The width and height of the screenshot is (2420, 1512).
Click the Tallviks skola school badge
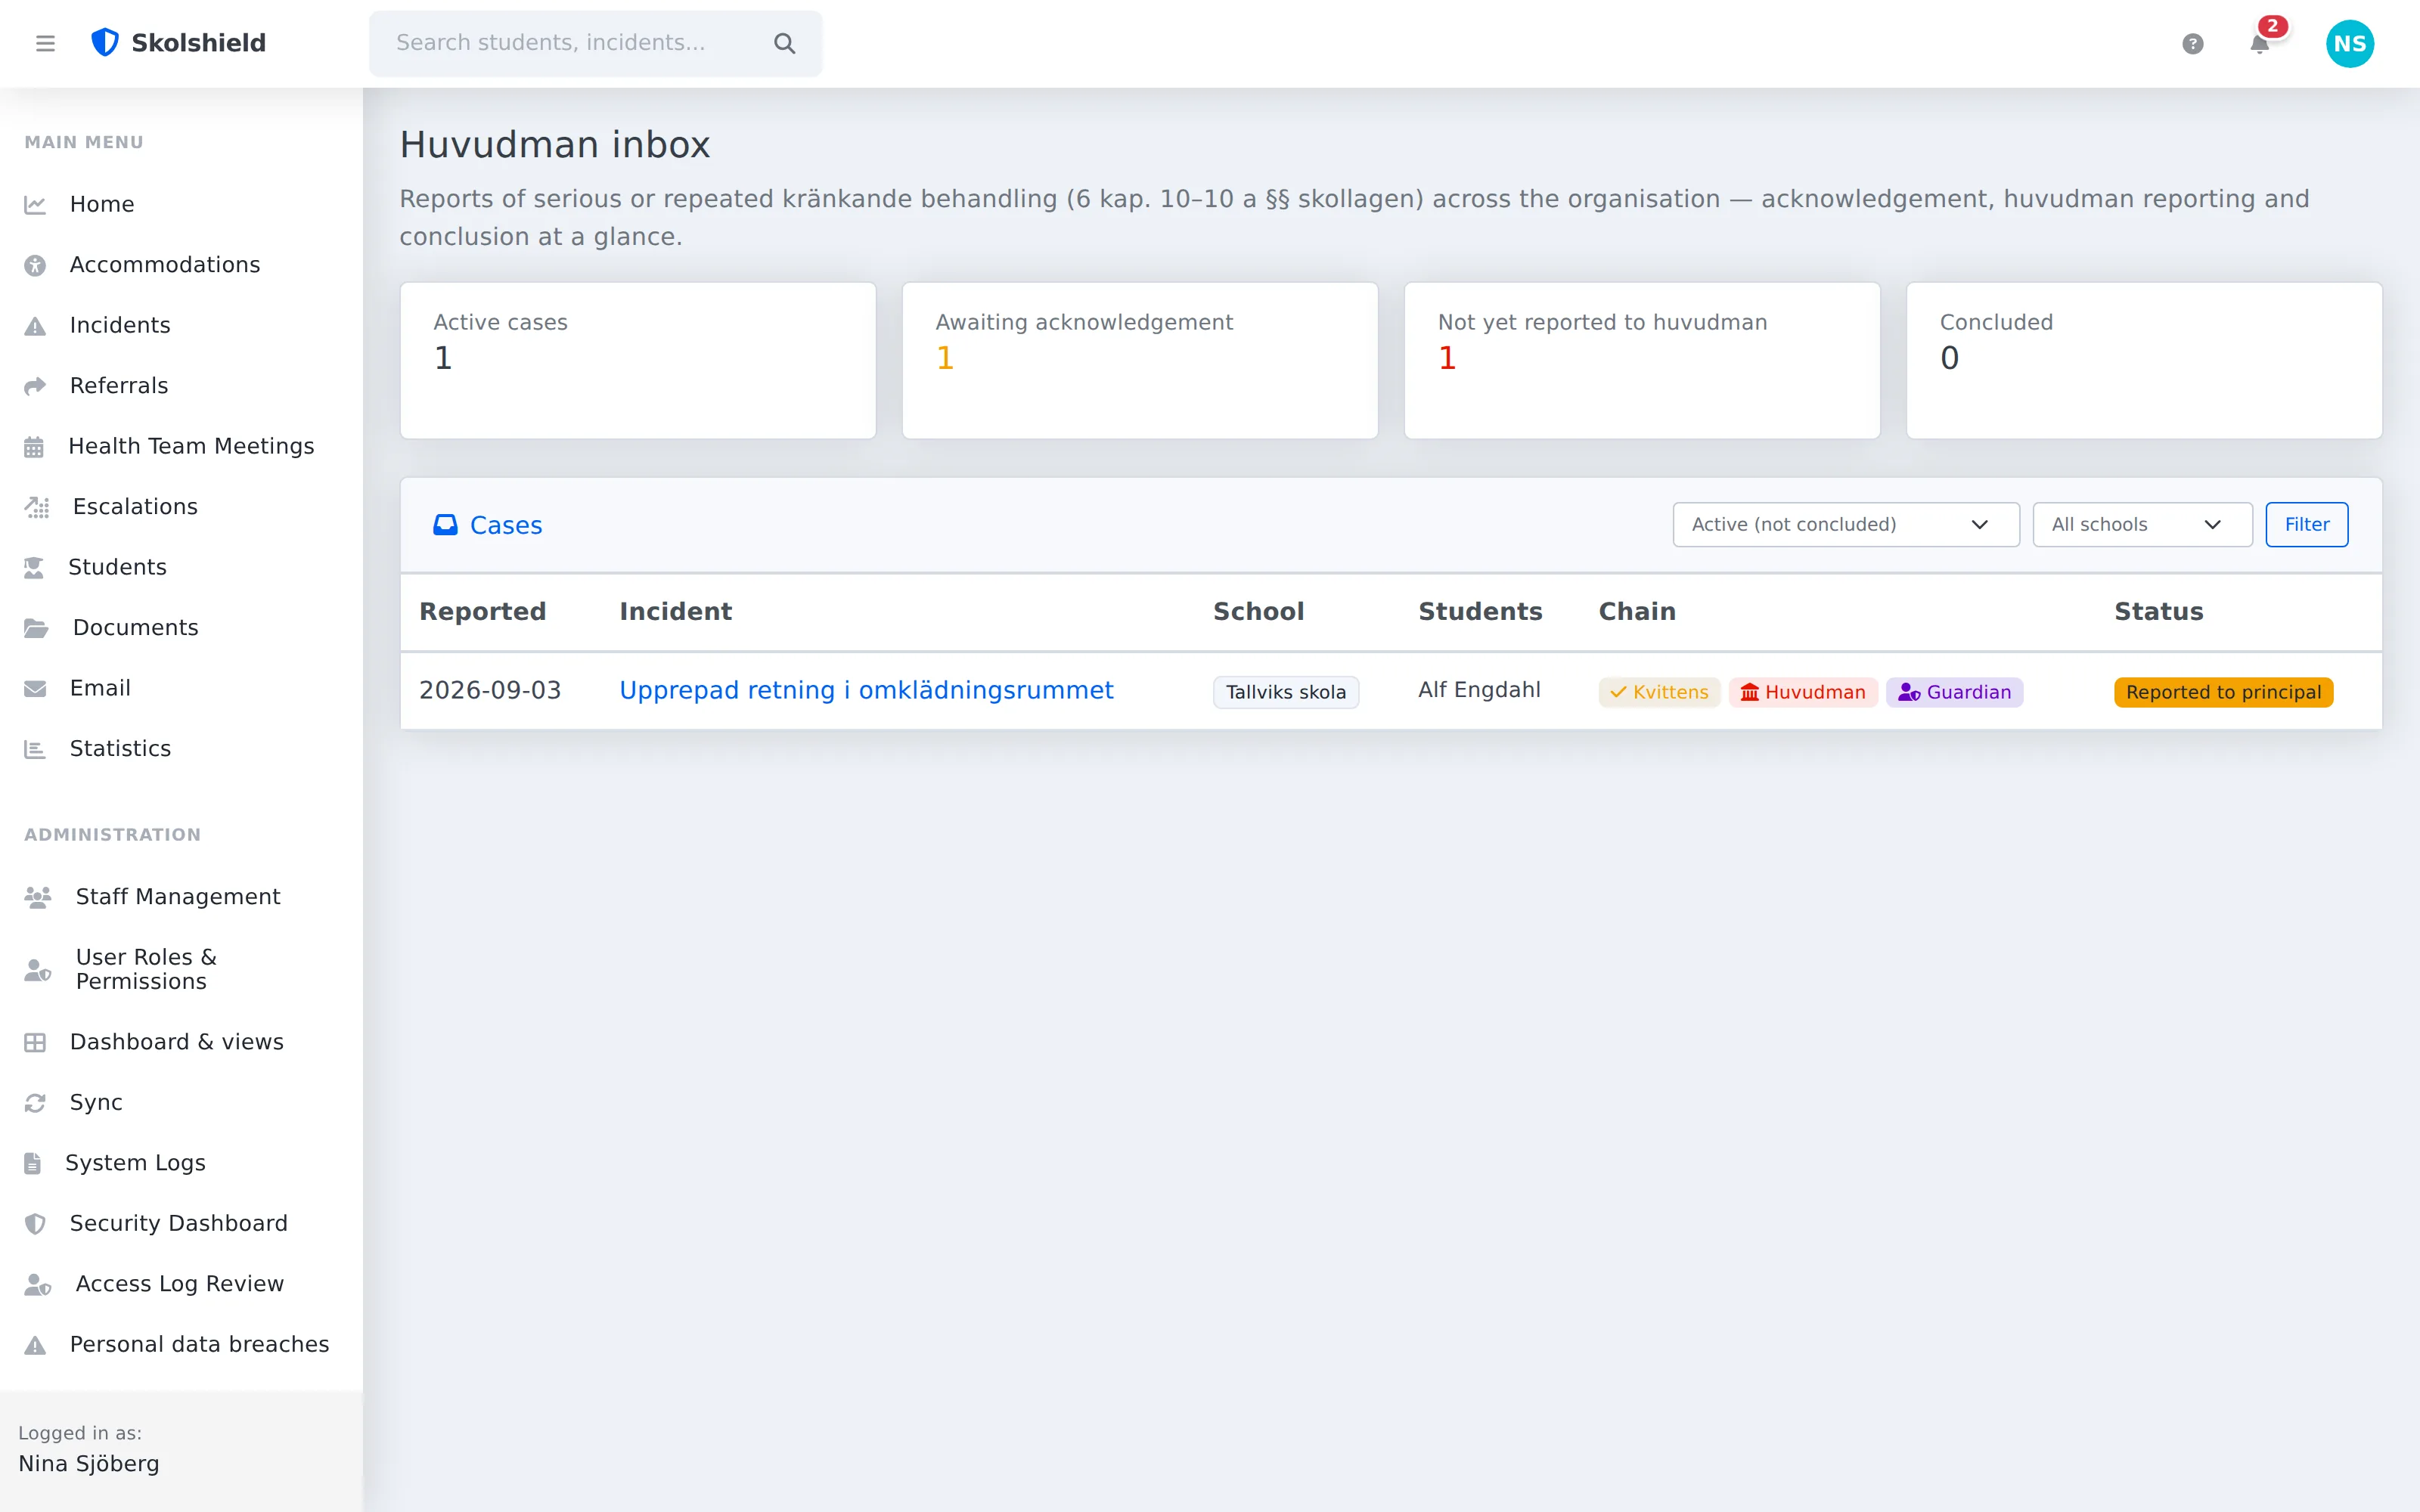tap(1286, 693)
